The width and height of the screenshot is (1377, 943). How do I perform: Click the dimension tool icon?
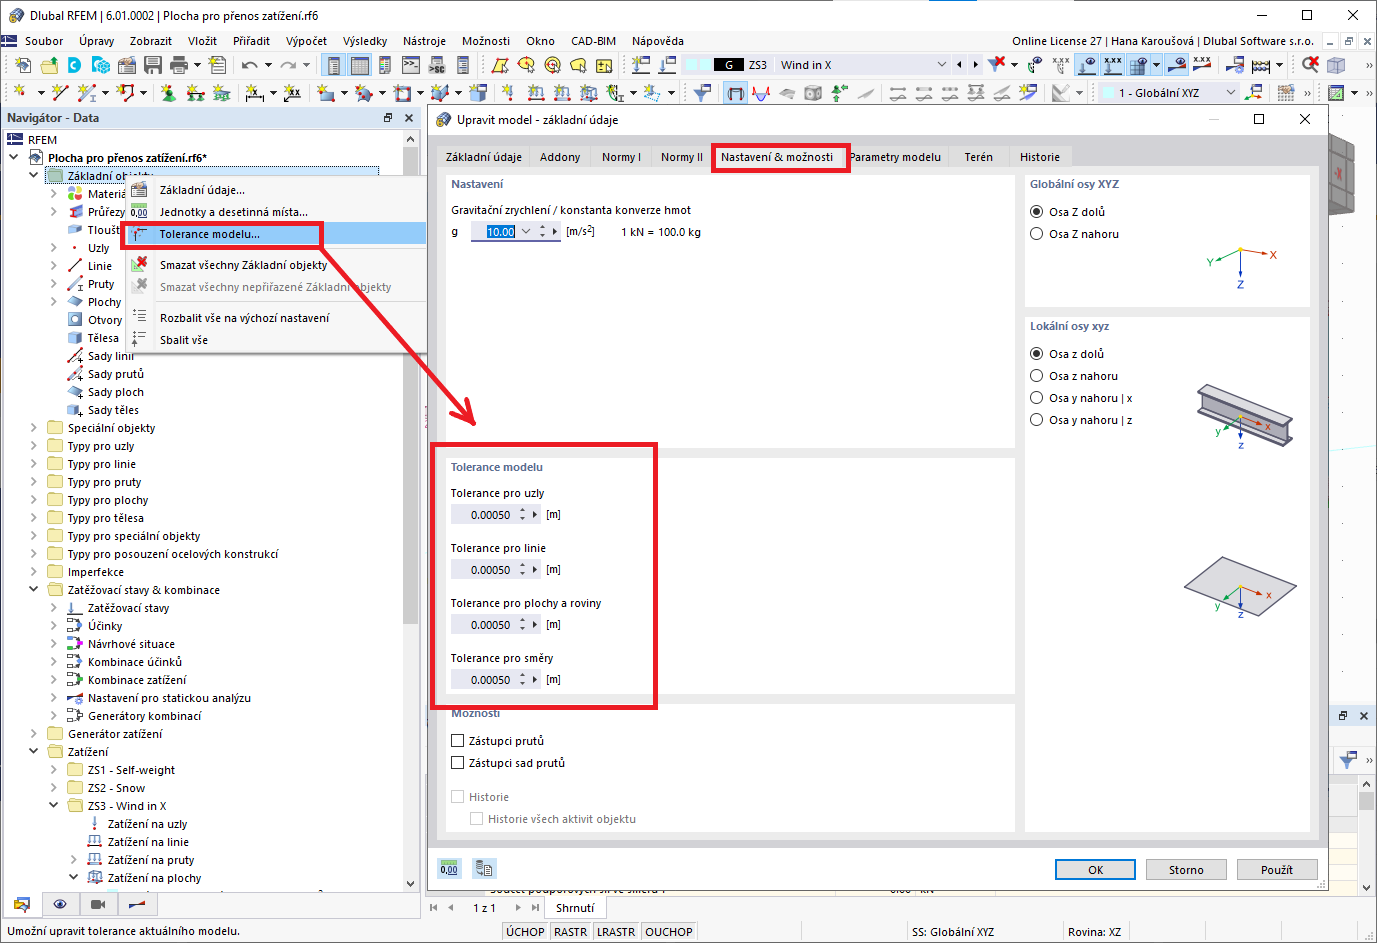pyautogui.click(x=256, y=93)
